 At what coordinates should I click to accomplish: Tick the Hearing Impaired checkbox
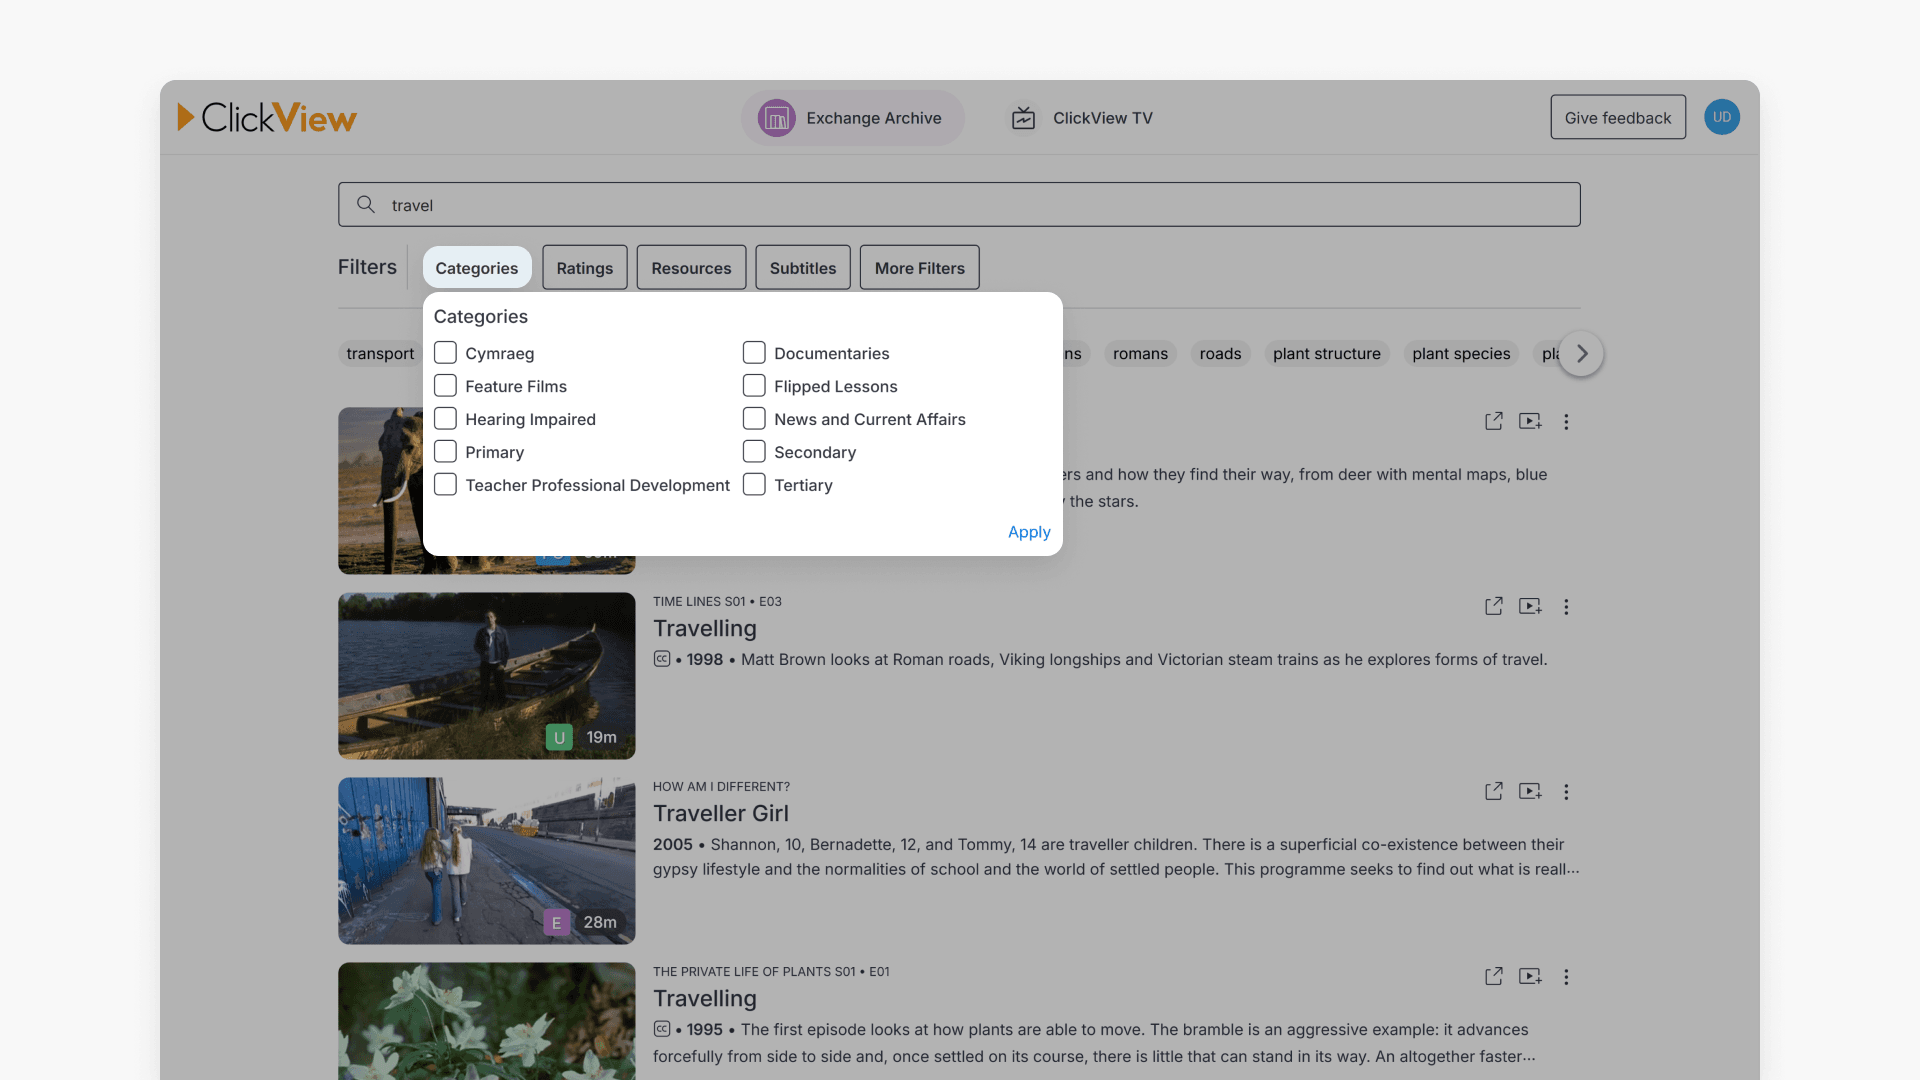click(446, 419)
